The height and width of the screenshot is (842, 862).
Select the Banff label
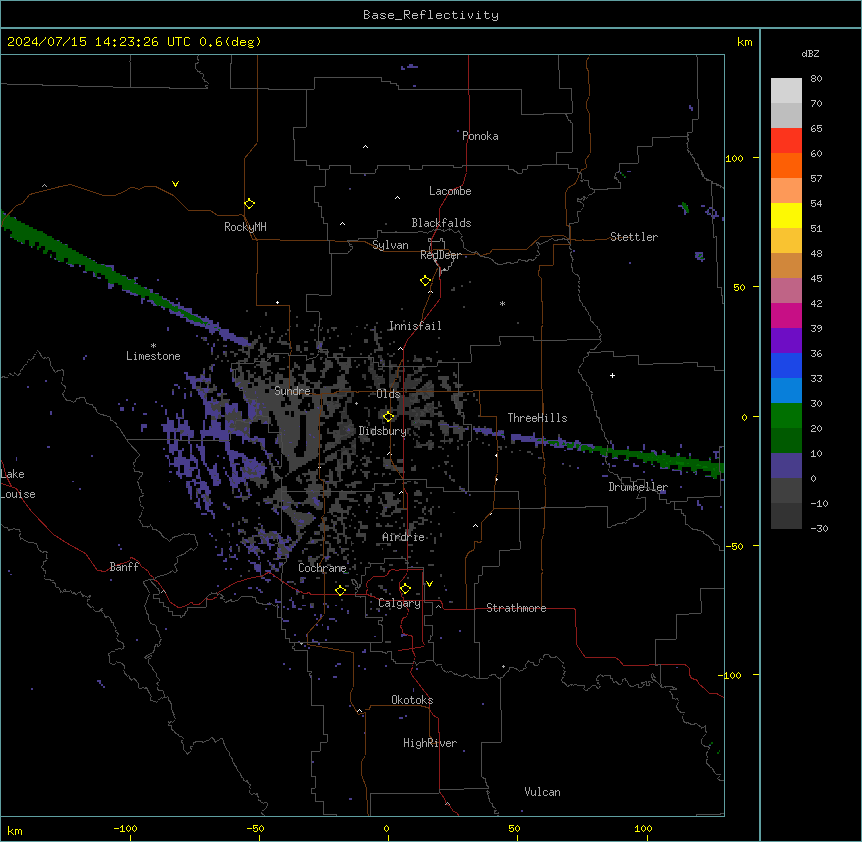(124, 567)
